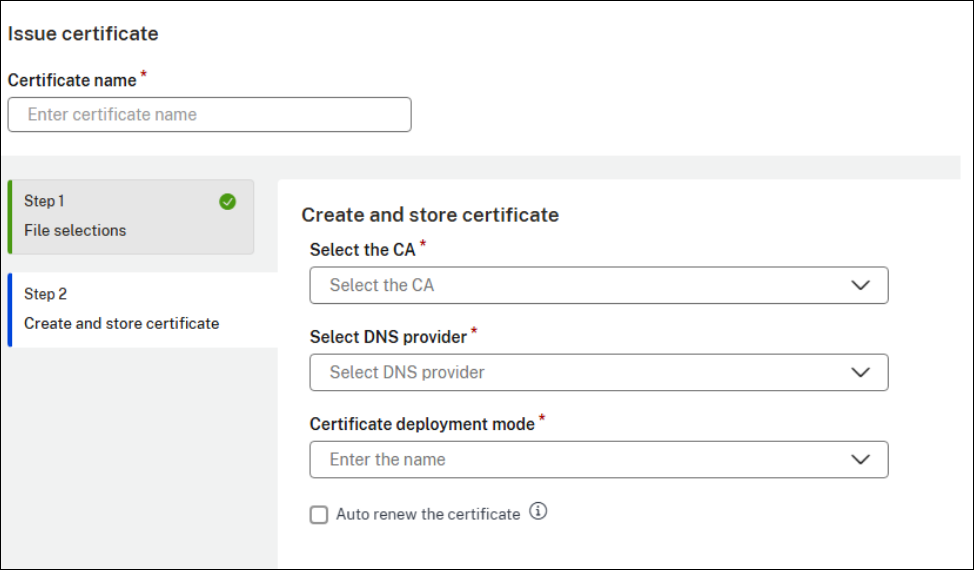The height and width of the screenshot is (570, 974).
Task: Click the info icon beside Auto renew
Action: (538, 512)
